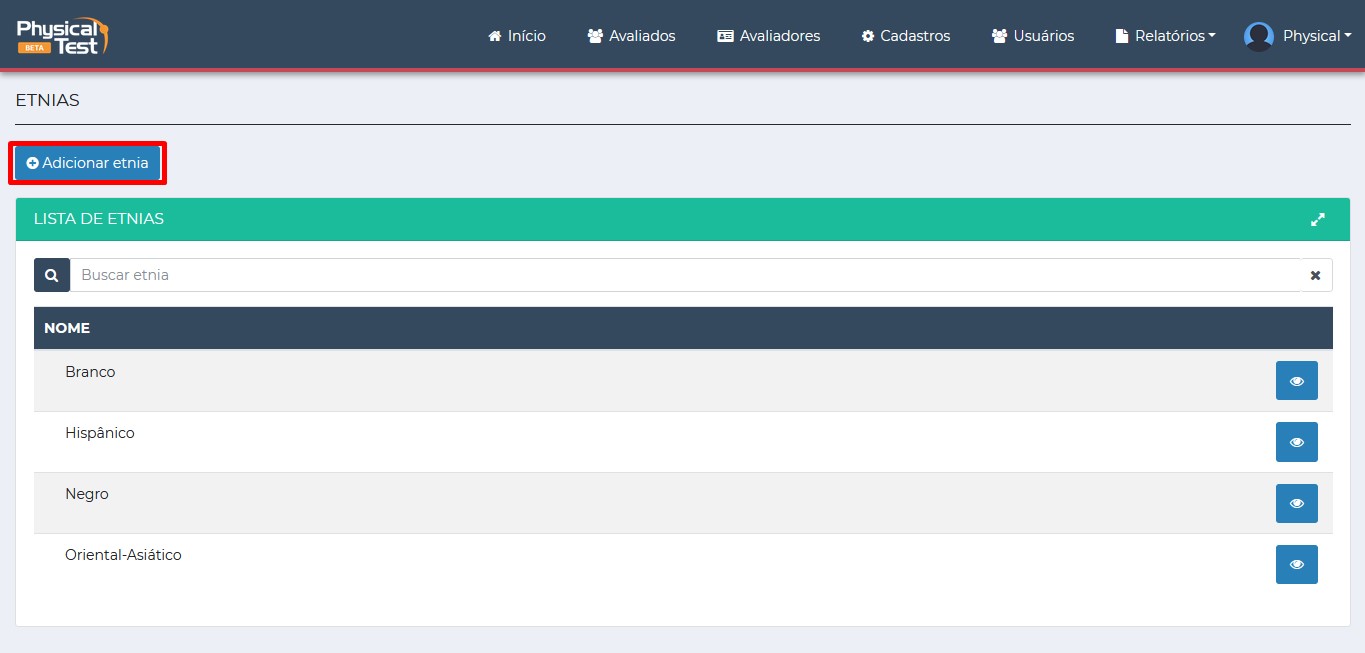
Task: Click the magnifier search icon button
Action: pos(52,275)
